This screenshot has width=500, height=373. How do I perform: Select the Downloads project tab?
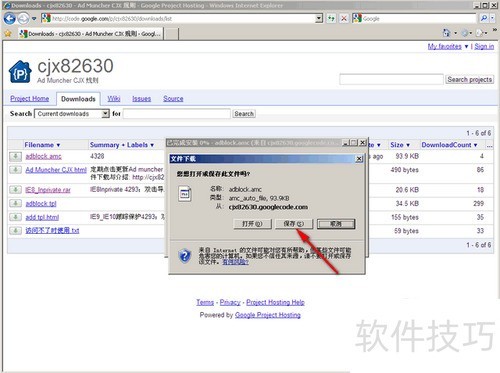click(x=78, y=99)
